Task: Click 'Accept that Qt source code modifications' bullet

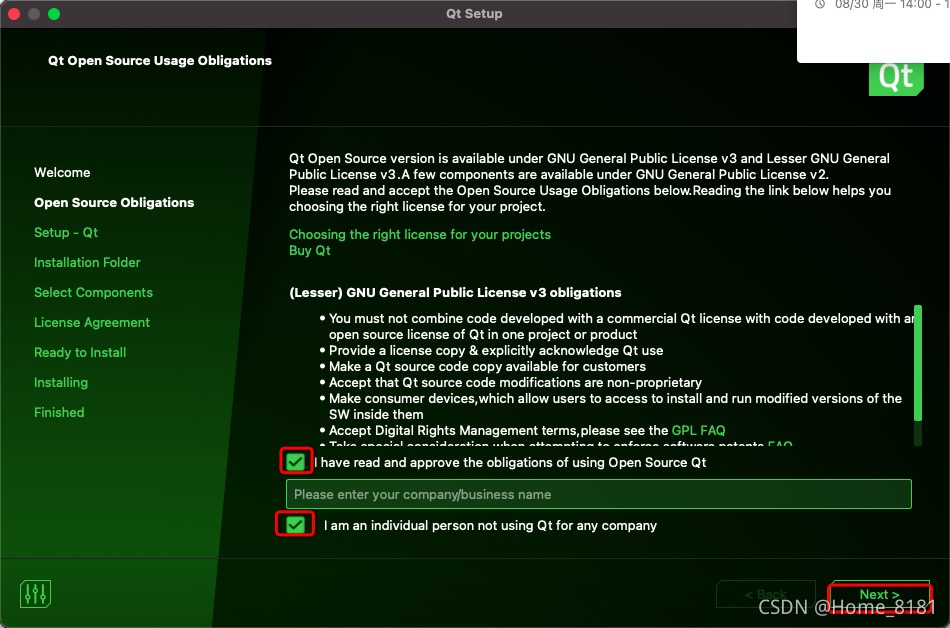Action: pos(515,383)
